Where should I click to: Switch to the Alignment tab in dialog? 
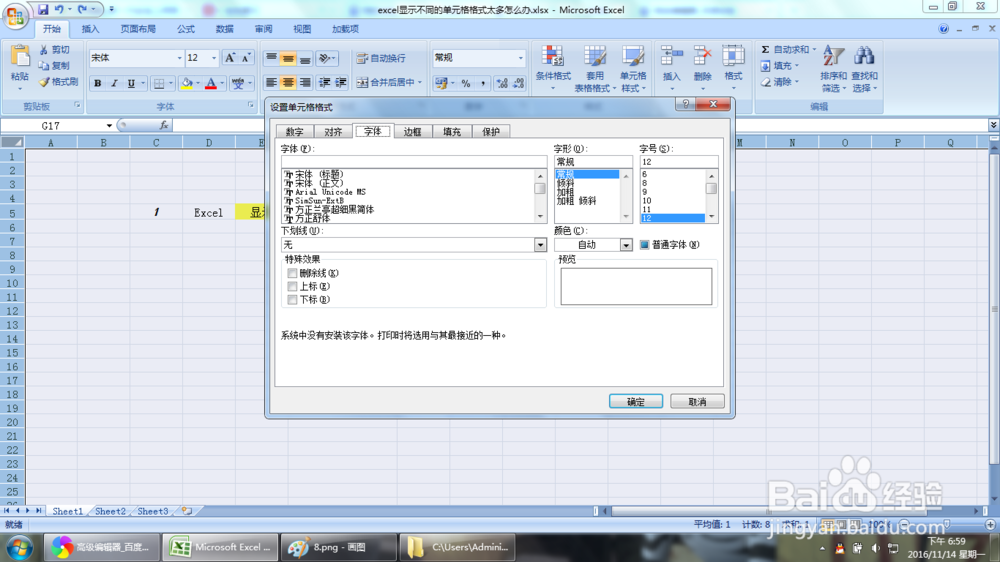333,132
